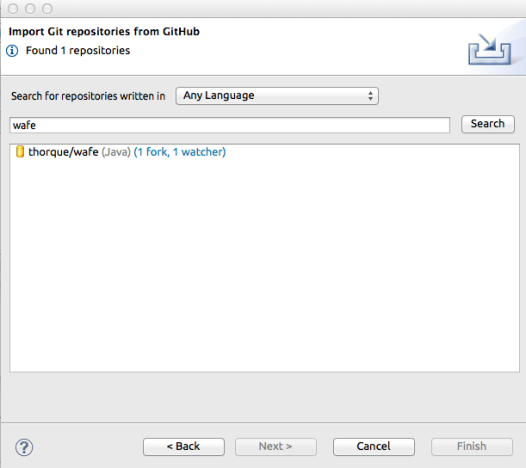The height and width of the screenshot is (468, 526).
Task: Click the Search button
Action: coord(488,124)
